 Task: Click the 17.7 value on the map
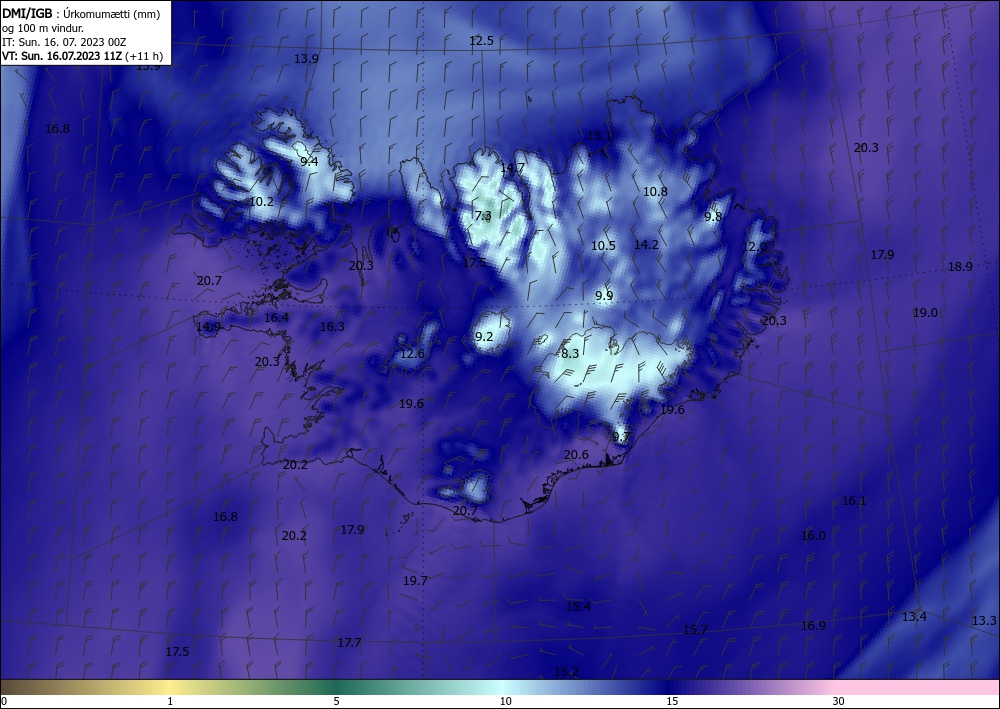(x=349, y=643)
